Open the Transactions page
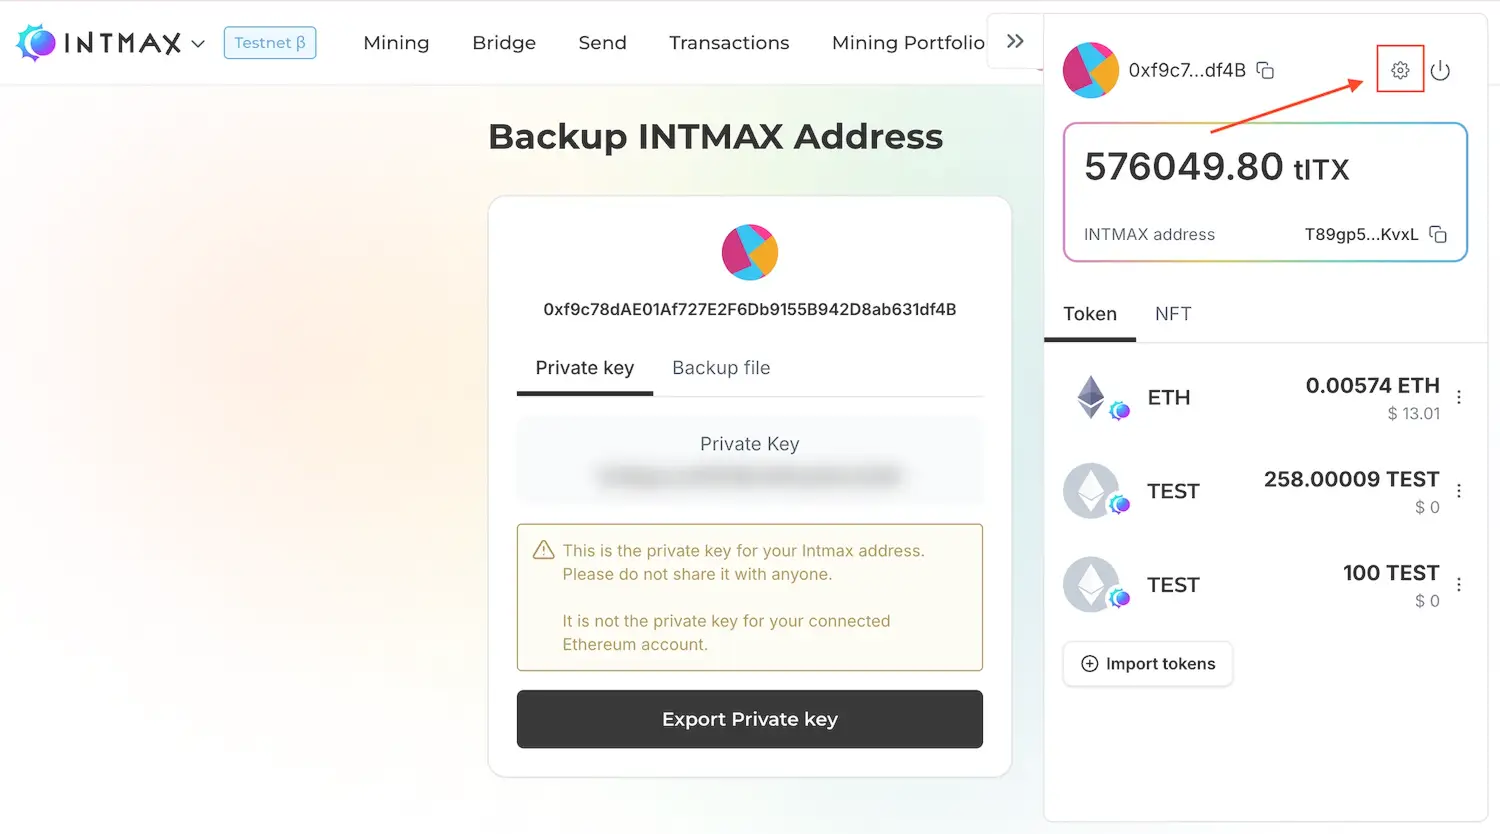Viewport: 1500px width, 834px height. (729, 43)
